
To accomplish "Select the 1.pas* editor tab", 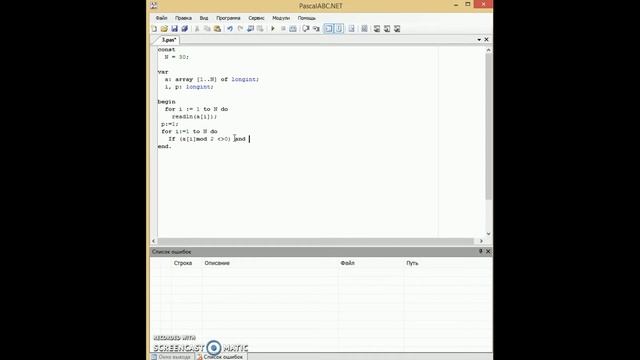I will pyautogui.click(x=169, y=40).
